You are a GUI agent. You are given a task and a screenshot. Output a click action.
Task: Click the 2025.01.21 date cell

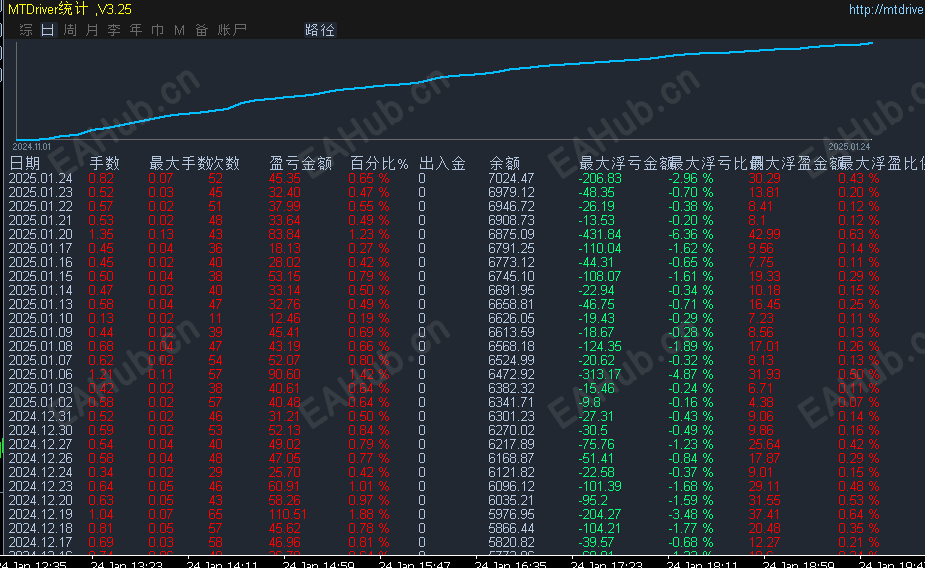[x=41, y=220]
